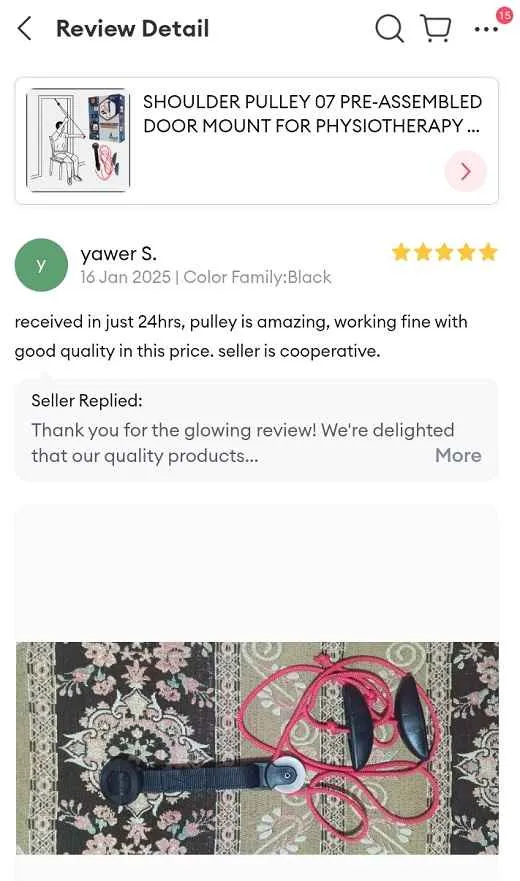Tap the blank area above the review photo

click(257, 573)
